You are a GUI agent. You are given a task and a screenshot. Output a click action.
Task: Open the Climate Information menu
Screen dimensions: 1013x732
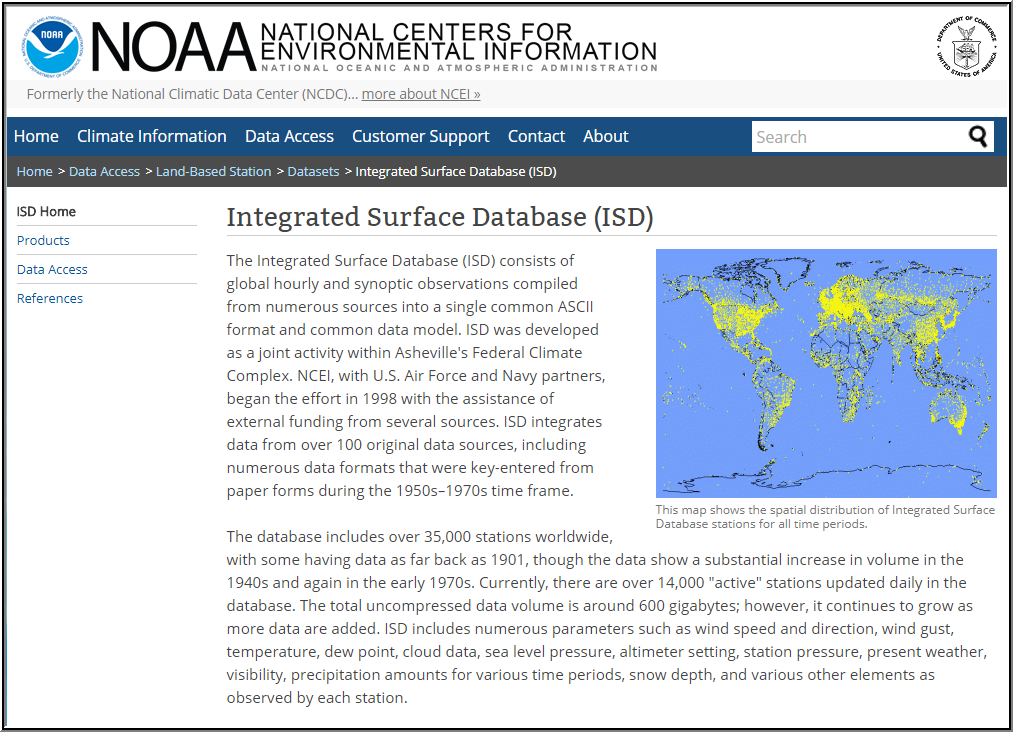[x=151, y=136]
